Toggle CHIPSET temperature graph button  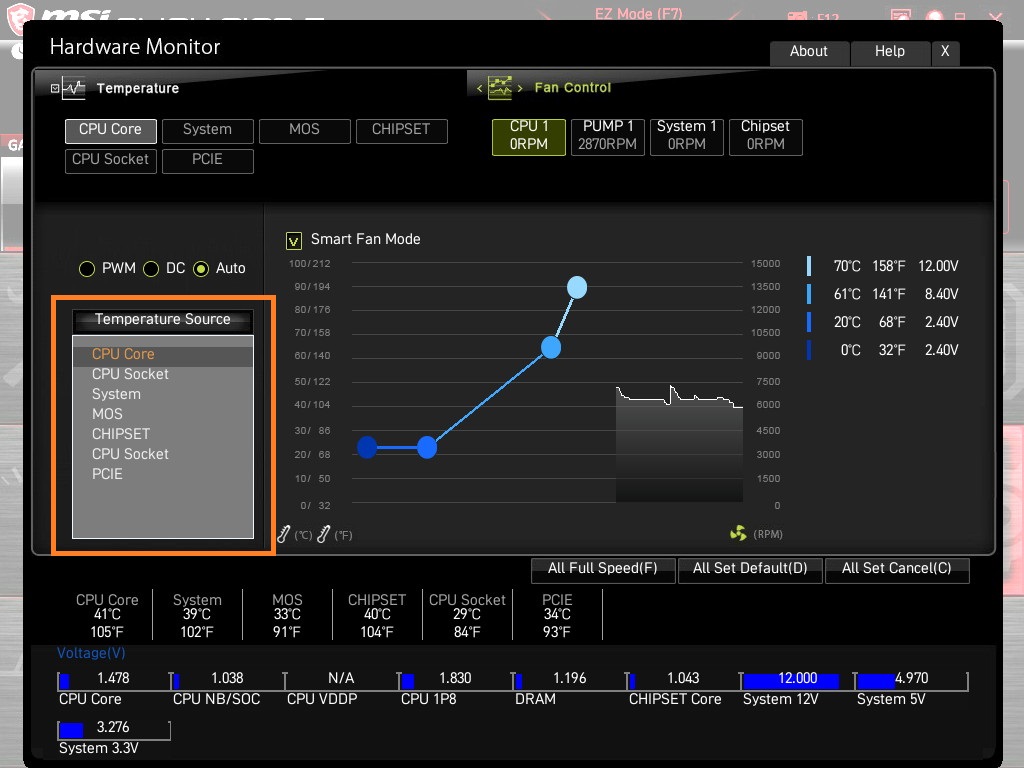pos(402,131)
